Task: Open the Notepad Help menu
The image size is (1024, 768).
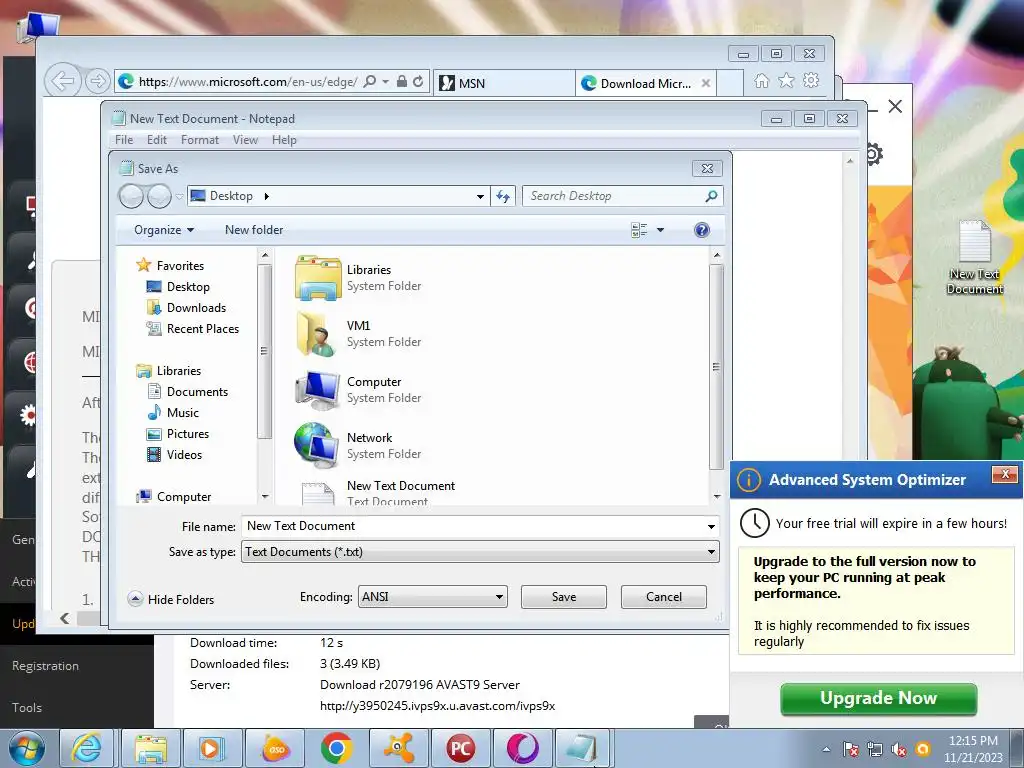Action: 284,140
